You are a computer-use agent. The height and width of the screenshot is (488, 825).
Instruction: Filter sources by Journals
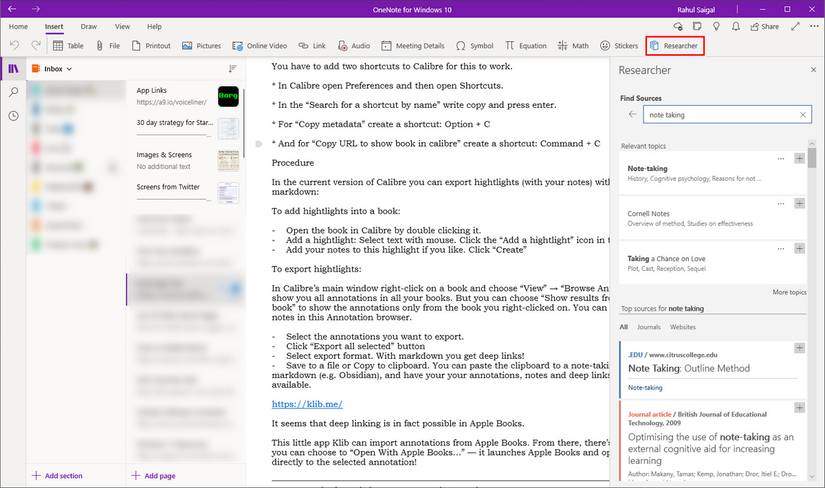(649, 327)
